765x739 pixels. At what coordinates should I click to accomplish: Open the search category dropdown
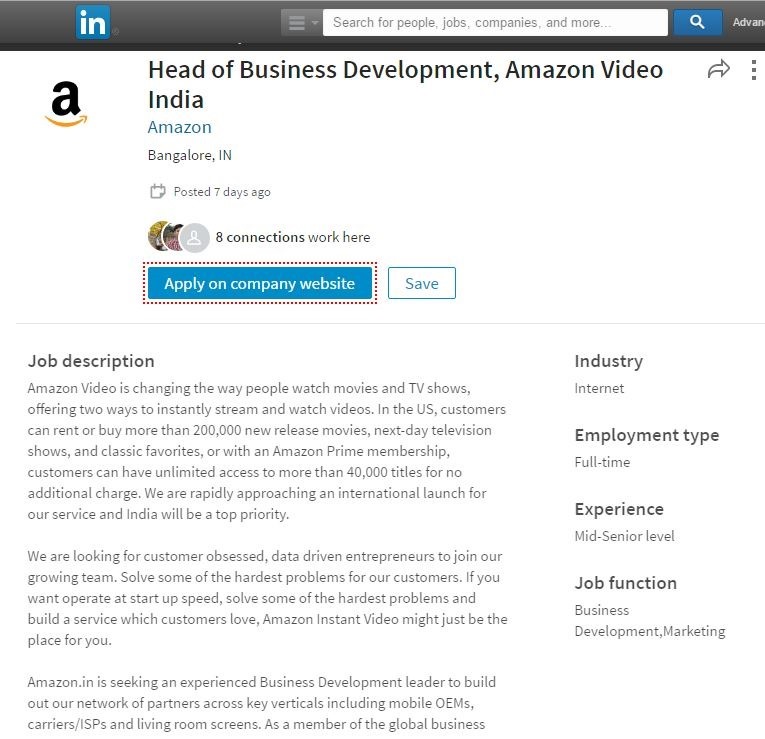(x=301, y=22)
